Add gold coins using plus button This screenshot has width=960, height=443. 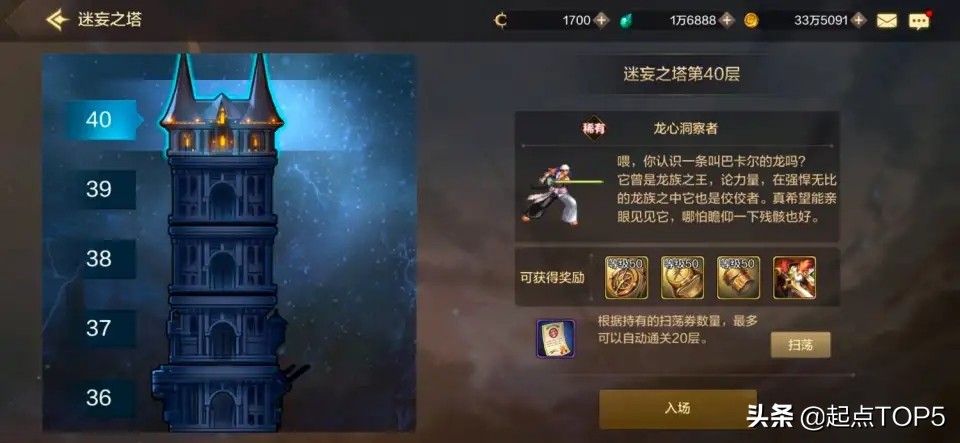tap(859, 20)
